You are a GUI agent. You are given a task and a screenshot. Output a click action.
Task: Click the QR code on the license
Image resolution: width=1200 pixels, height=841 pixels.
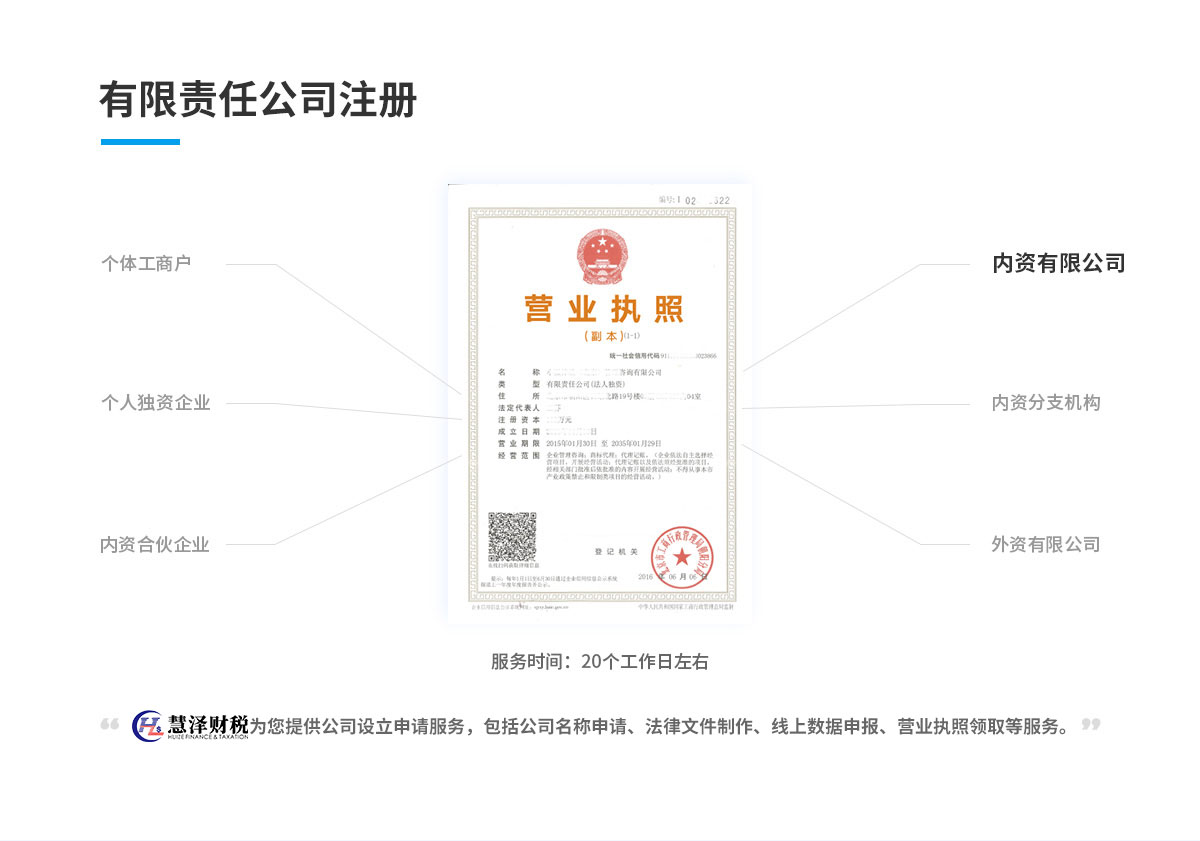512,537
